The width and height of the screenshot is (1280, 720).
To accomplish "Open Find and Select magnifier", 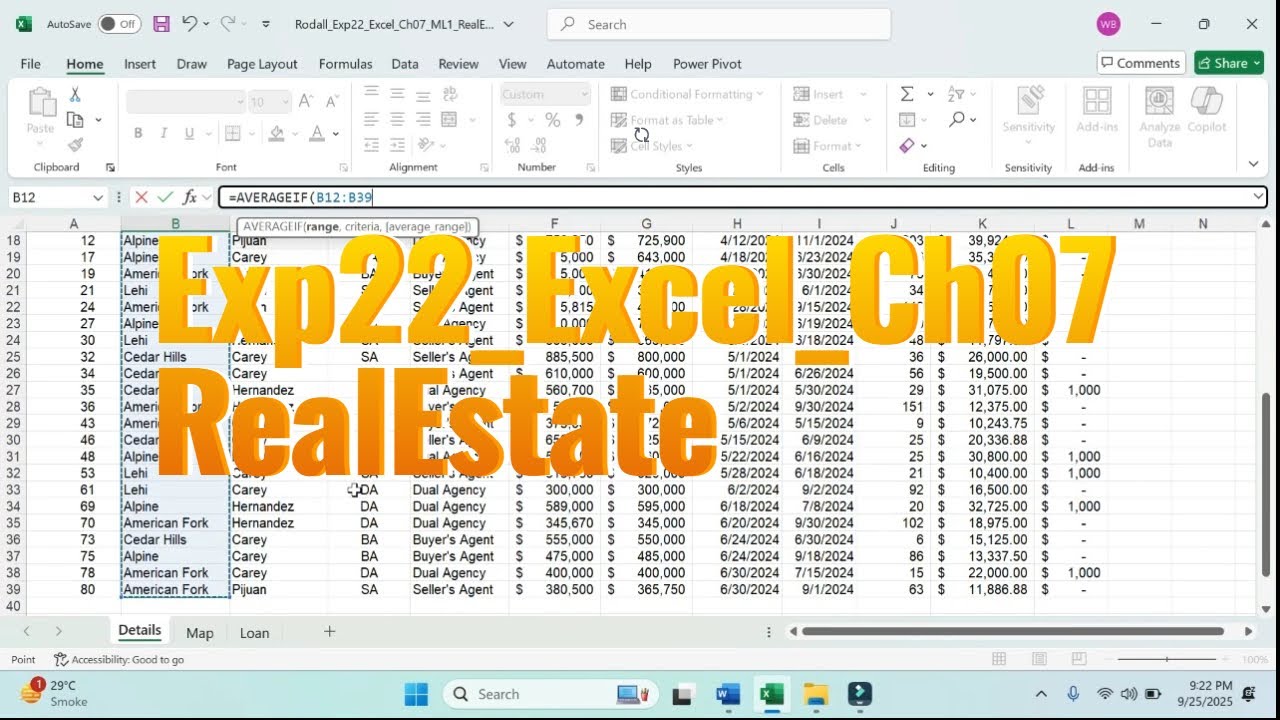I will point(957,120).
